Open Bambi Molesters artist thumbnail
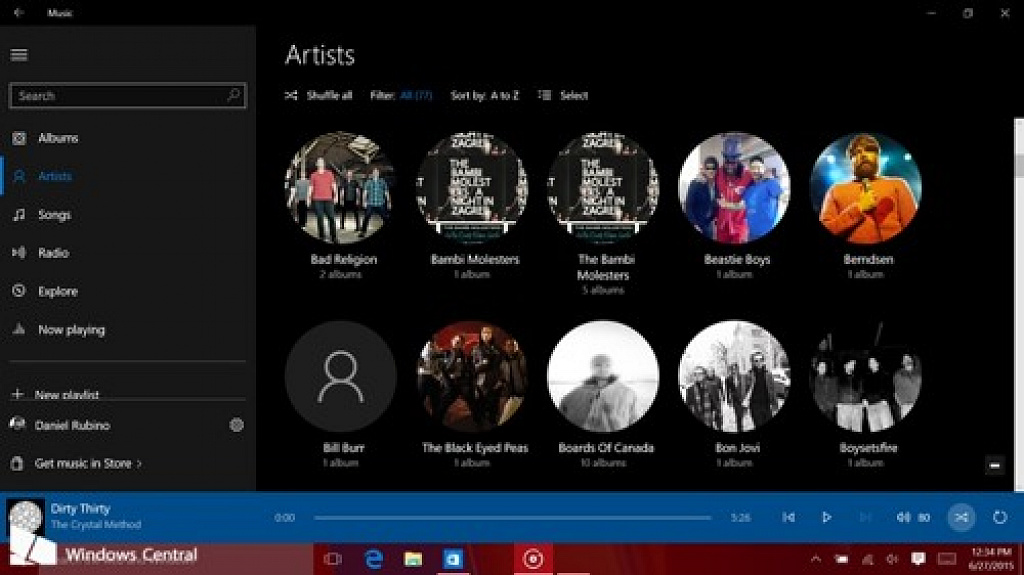The height and width of the screenshot is (575, 1024). point(472,188)
